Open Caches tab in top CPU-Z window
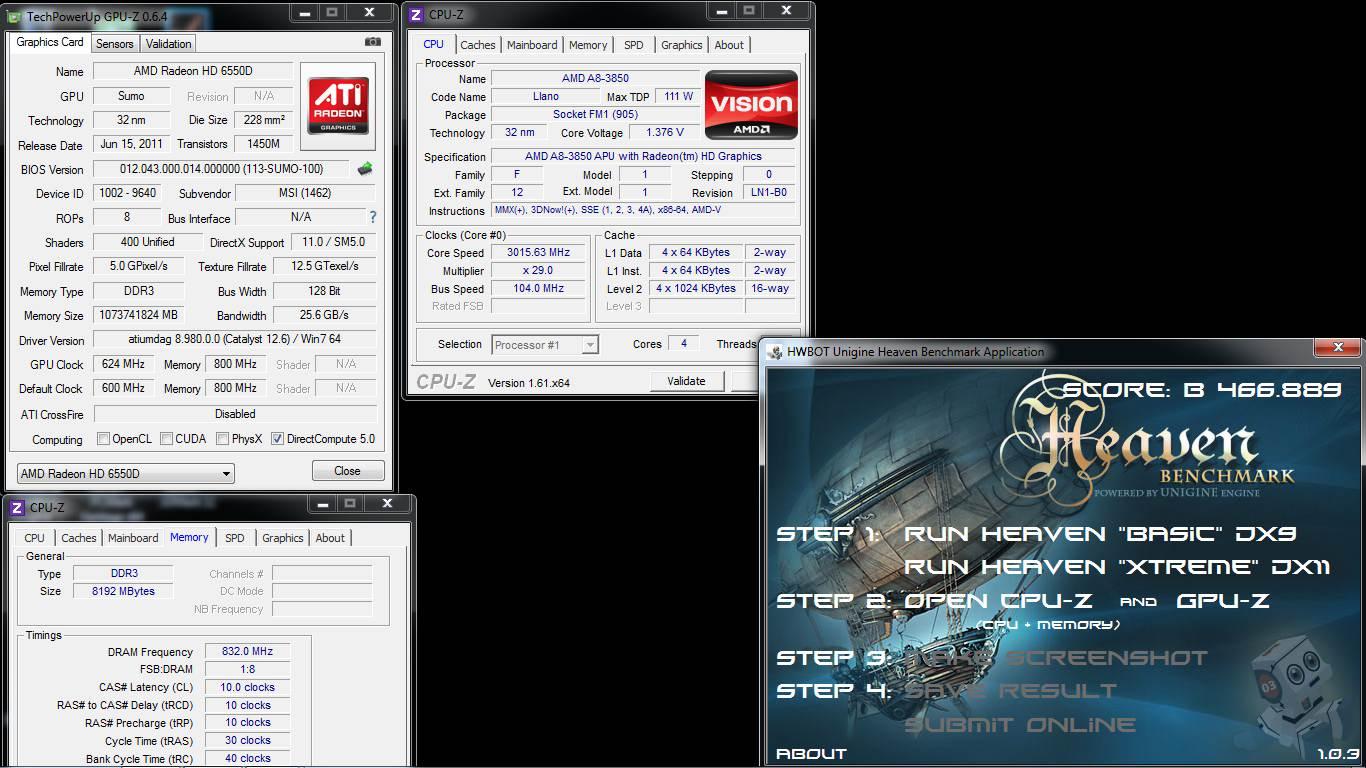 (478, 45)
